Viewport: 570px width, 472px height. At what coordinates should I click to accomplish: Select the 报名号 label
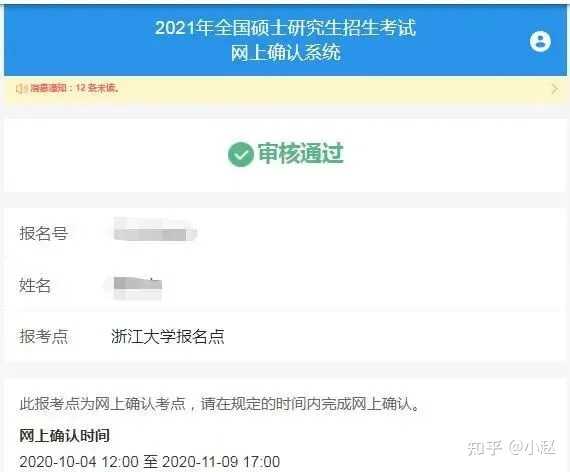point(44,233)
